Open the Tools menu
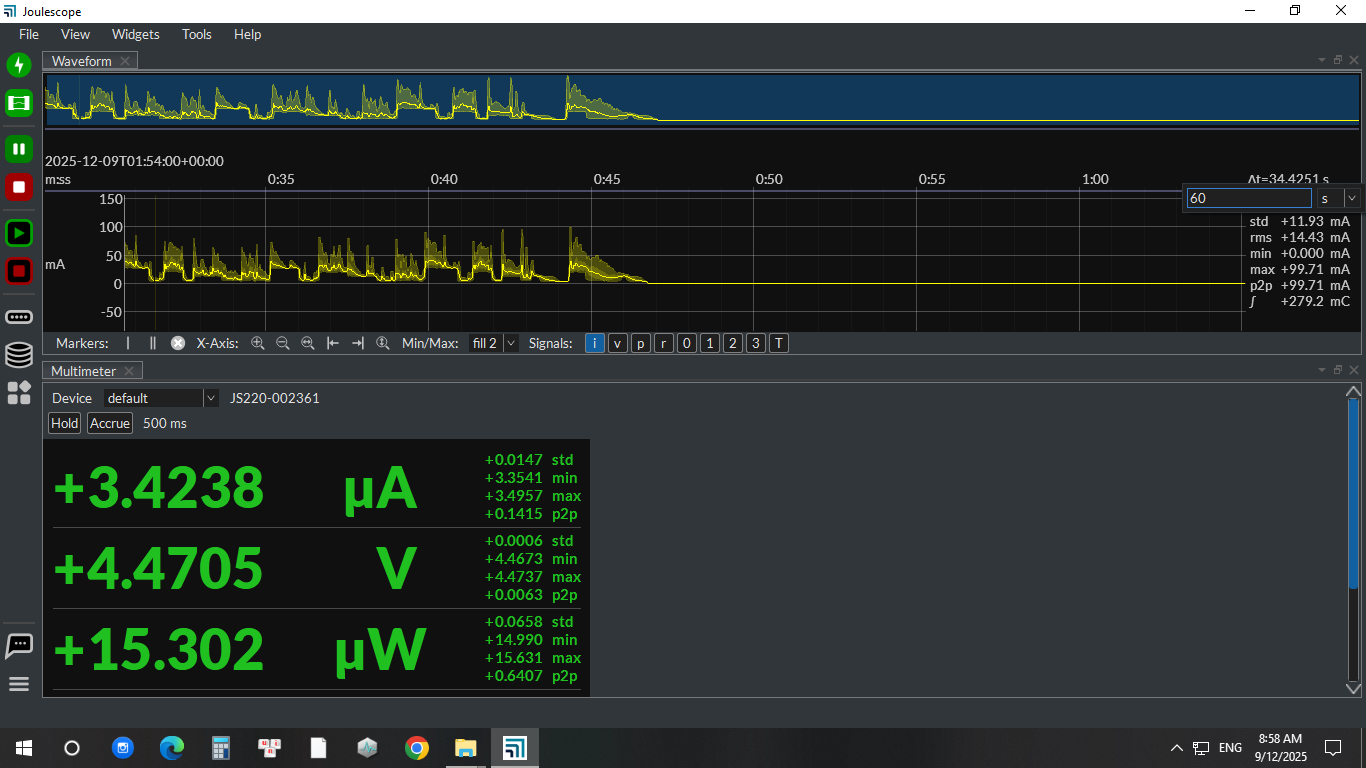This screenshot has height=768, width=1366. pos(197,34)
